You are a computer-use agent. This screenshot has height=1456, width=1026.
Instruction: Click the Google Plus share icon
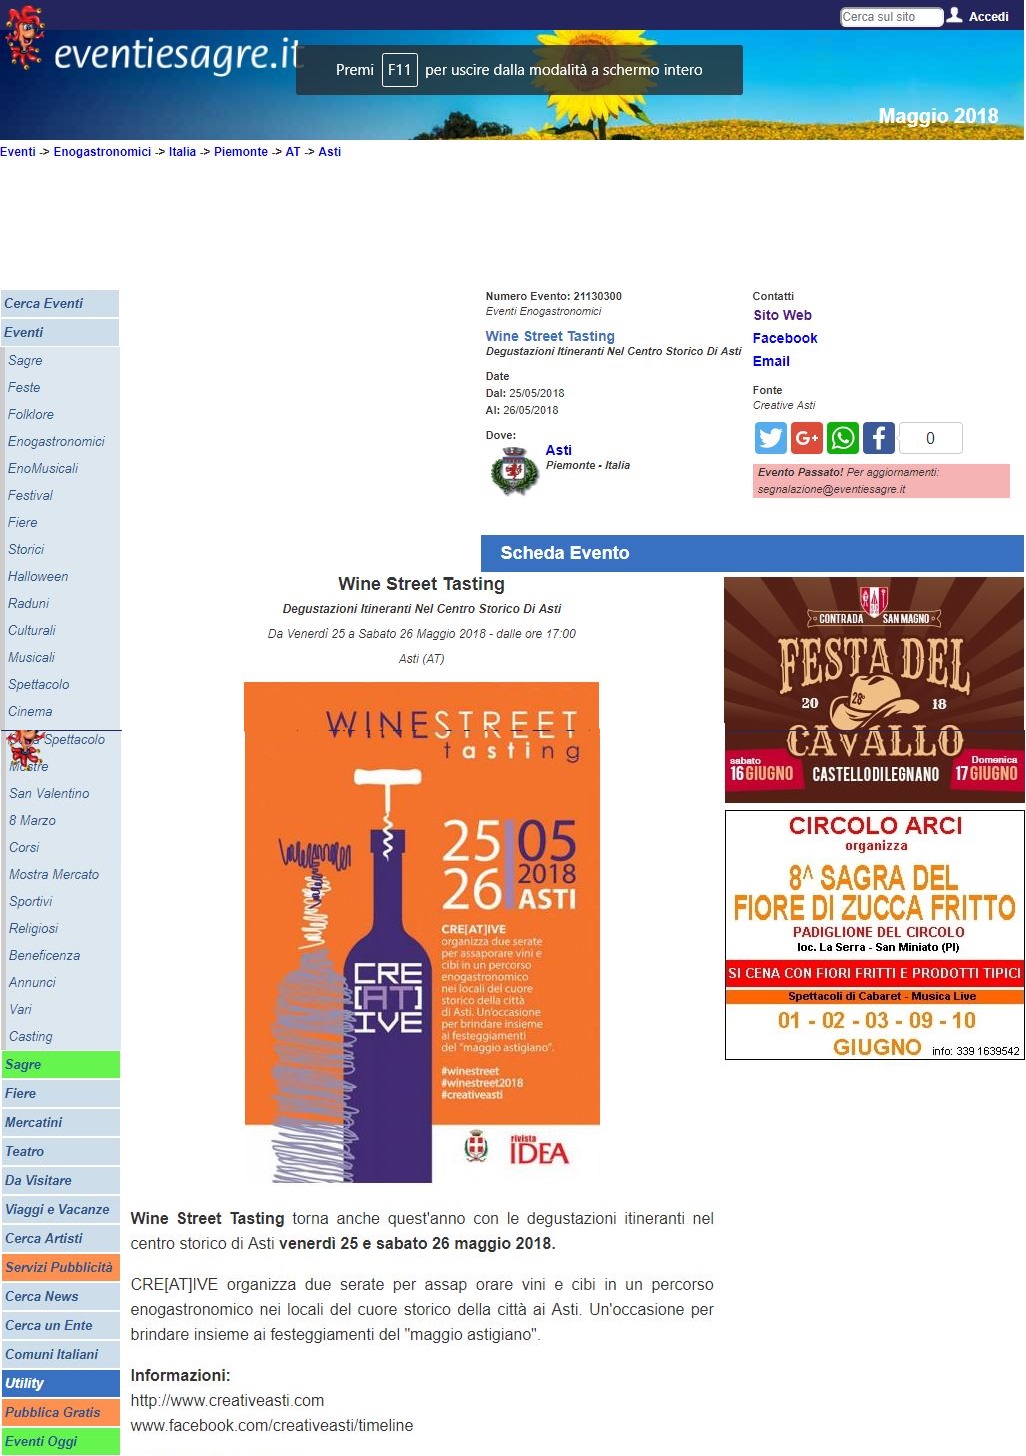pyautogui.click(x=806, y=438)
